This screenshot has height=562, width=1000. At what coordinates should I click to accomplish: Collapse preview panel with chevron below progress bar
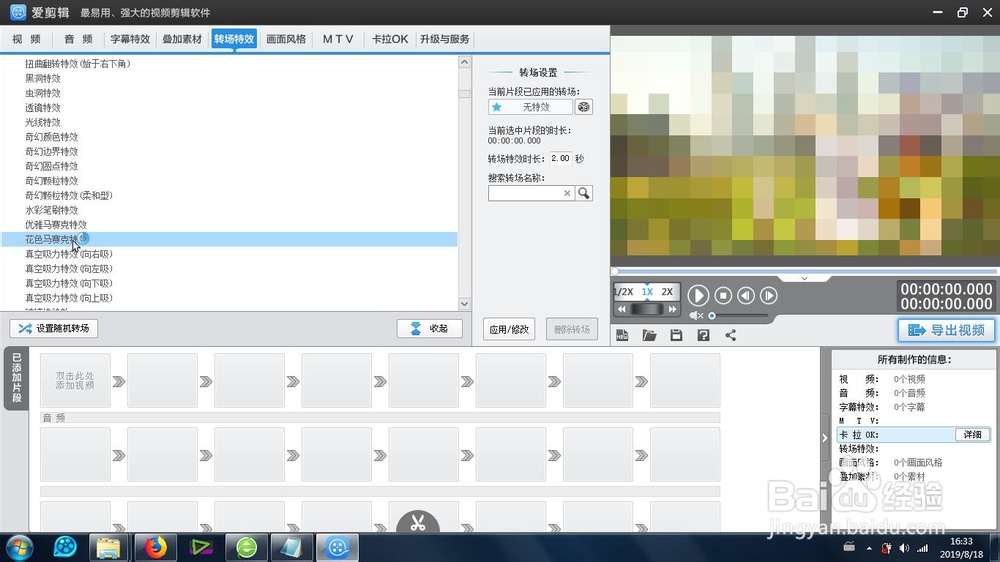[x=804, y=279]
